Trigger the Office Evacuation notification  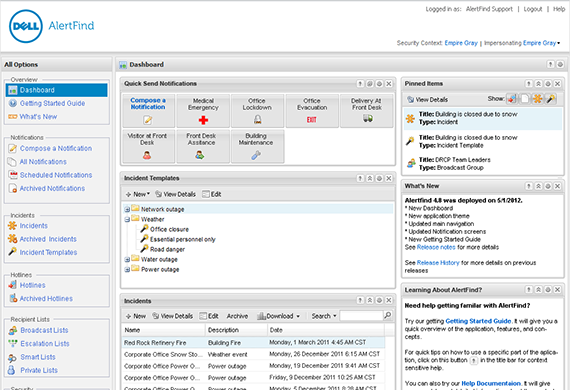pyautogui.click(x=312, y=111)
